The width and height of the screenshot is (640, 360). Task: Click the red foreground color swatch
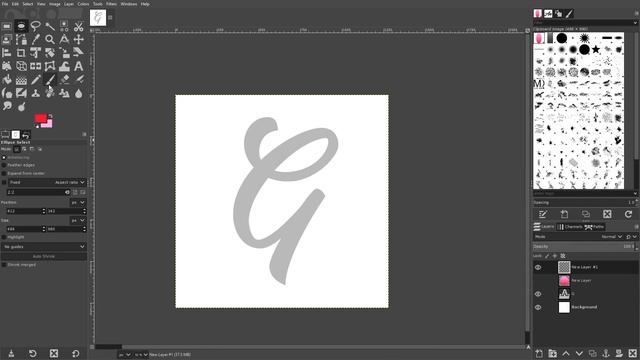40,118
